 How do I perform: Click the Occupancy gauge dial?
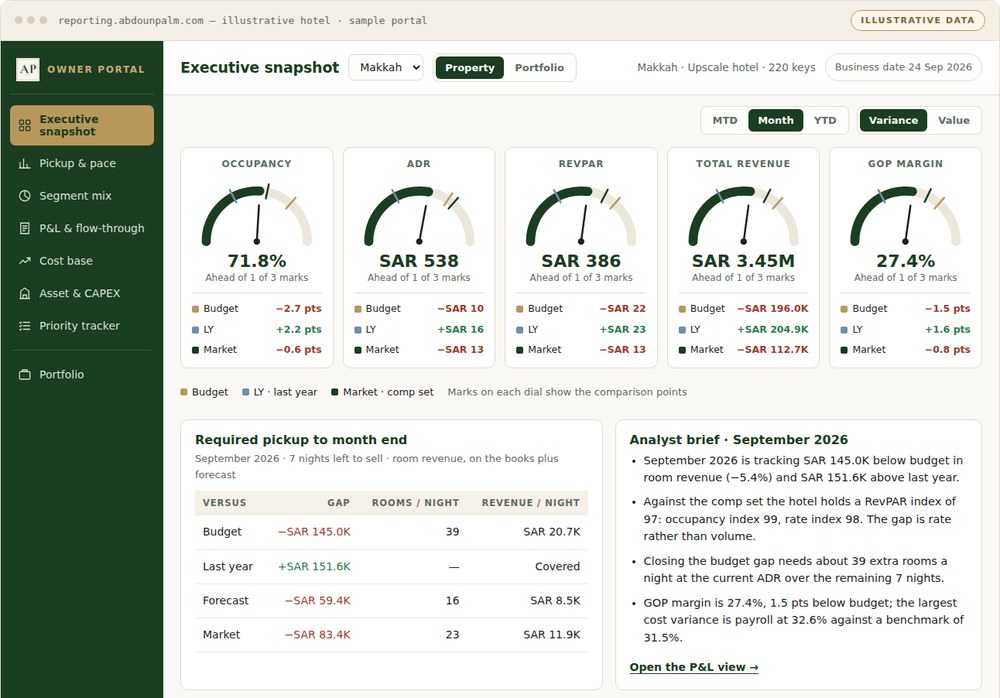tap(256, 215)
